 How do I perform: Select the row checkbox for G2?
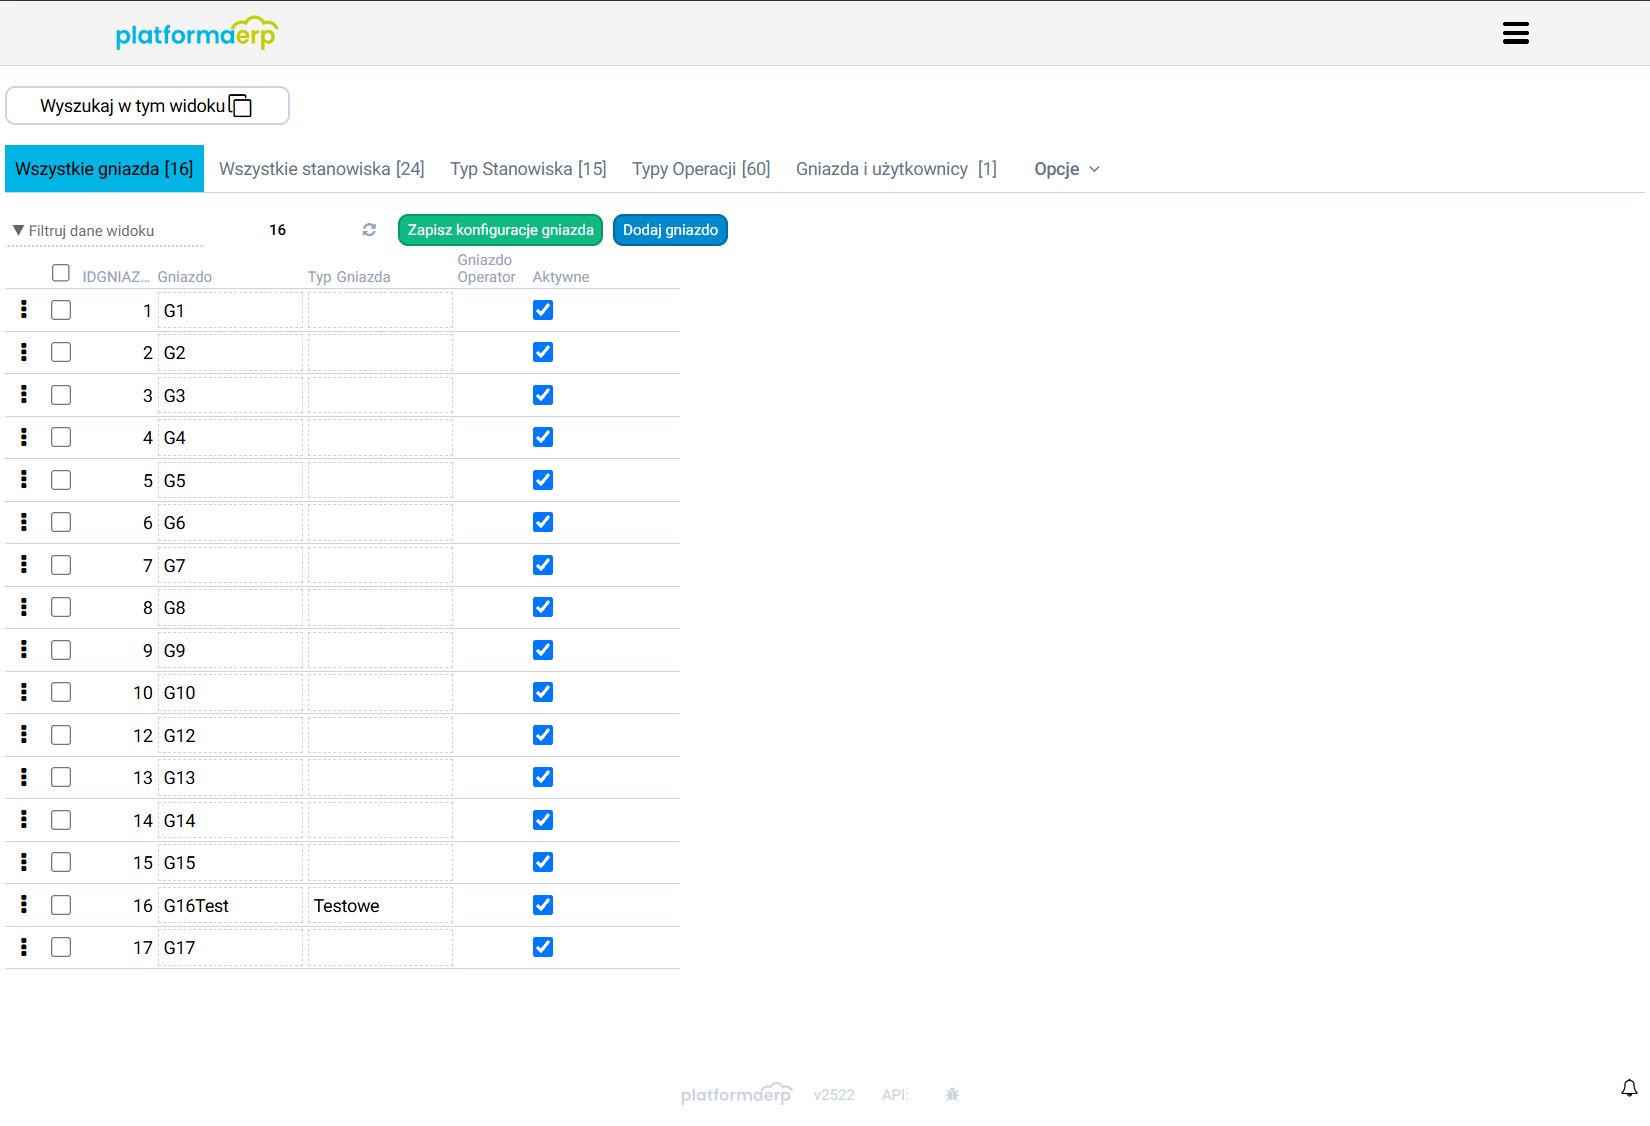tap(61, 352)
